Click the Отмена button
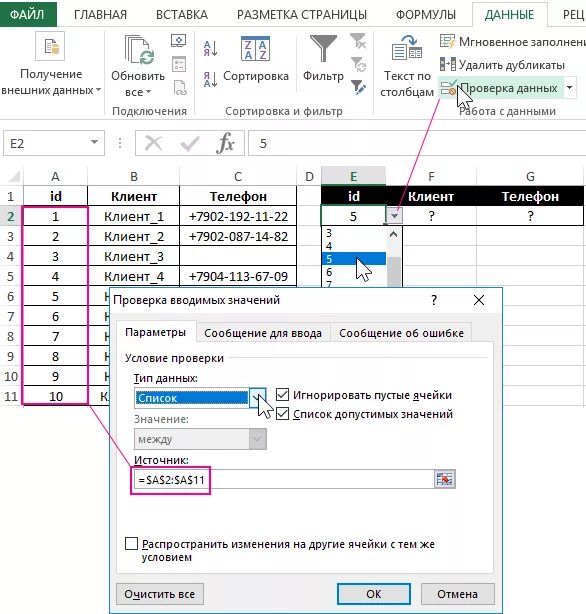Screen dimensions: 586x614 coord(458,594)
